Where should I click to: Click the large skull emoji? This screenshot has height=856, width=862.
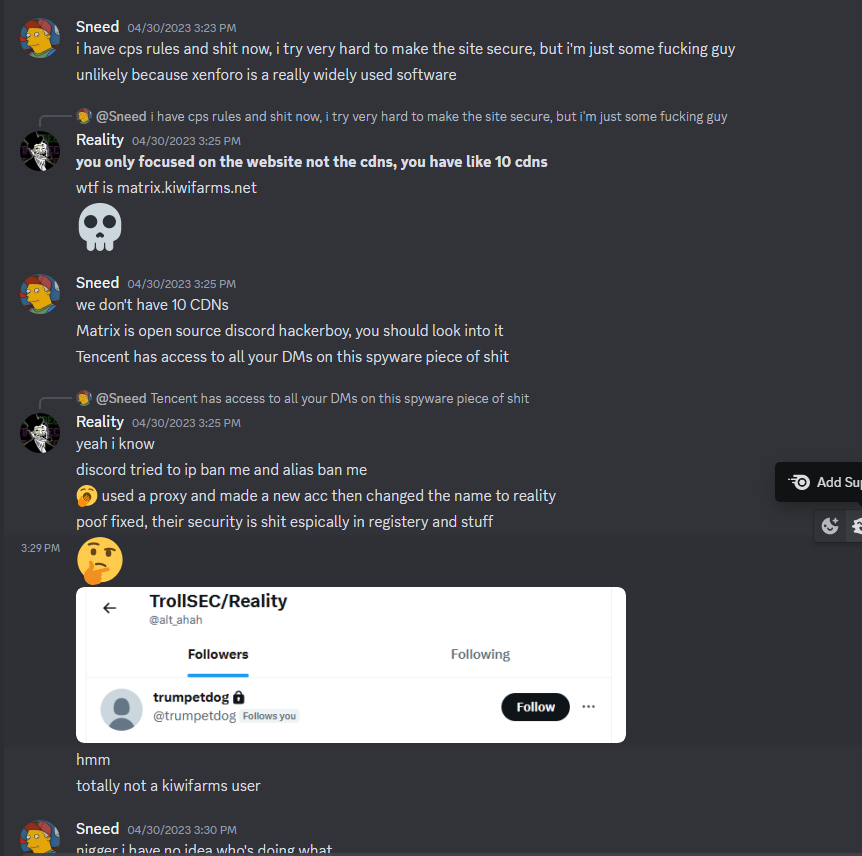[100, 227]
